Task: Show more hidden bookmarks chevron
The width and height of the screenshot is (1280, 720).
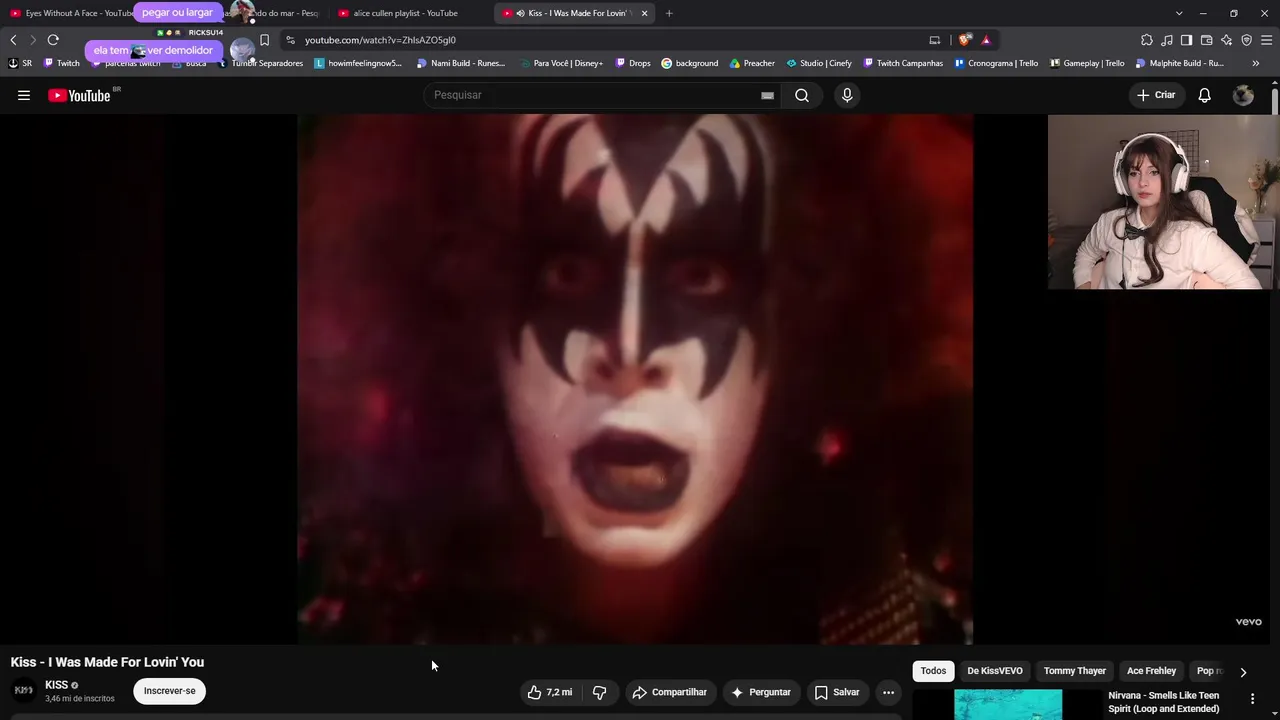Action: 1255,63
